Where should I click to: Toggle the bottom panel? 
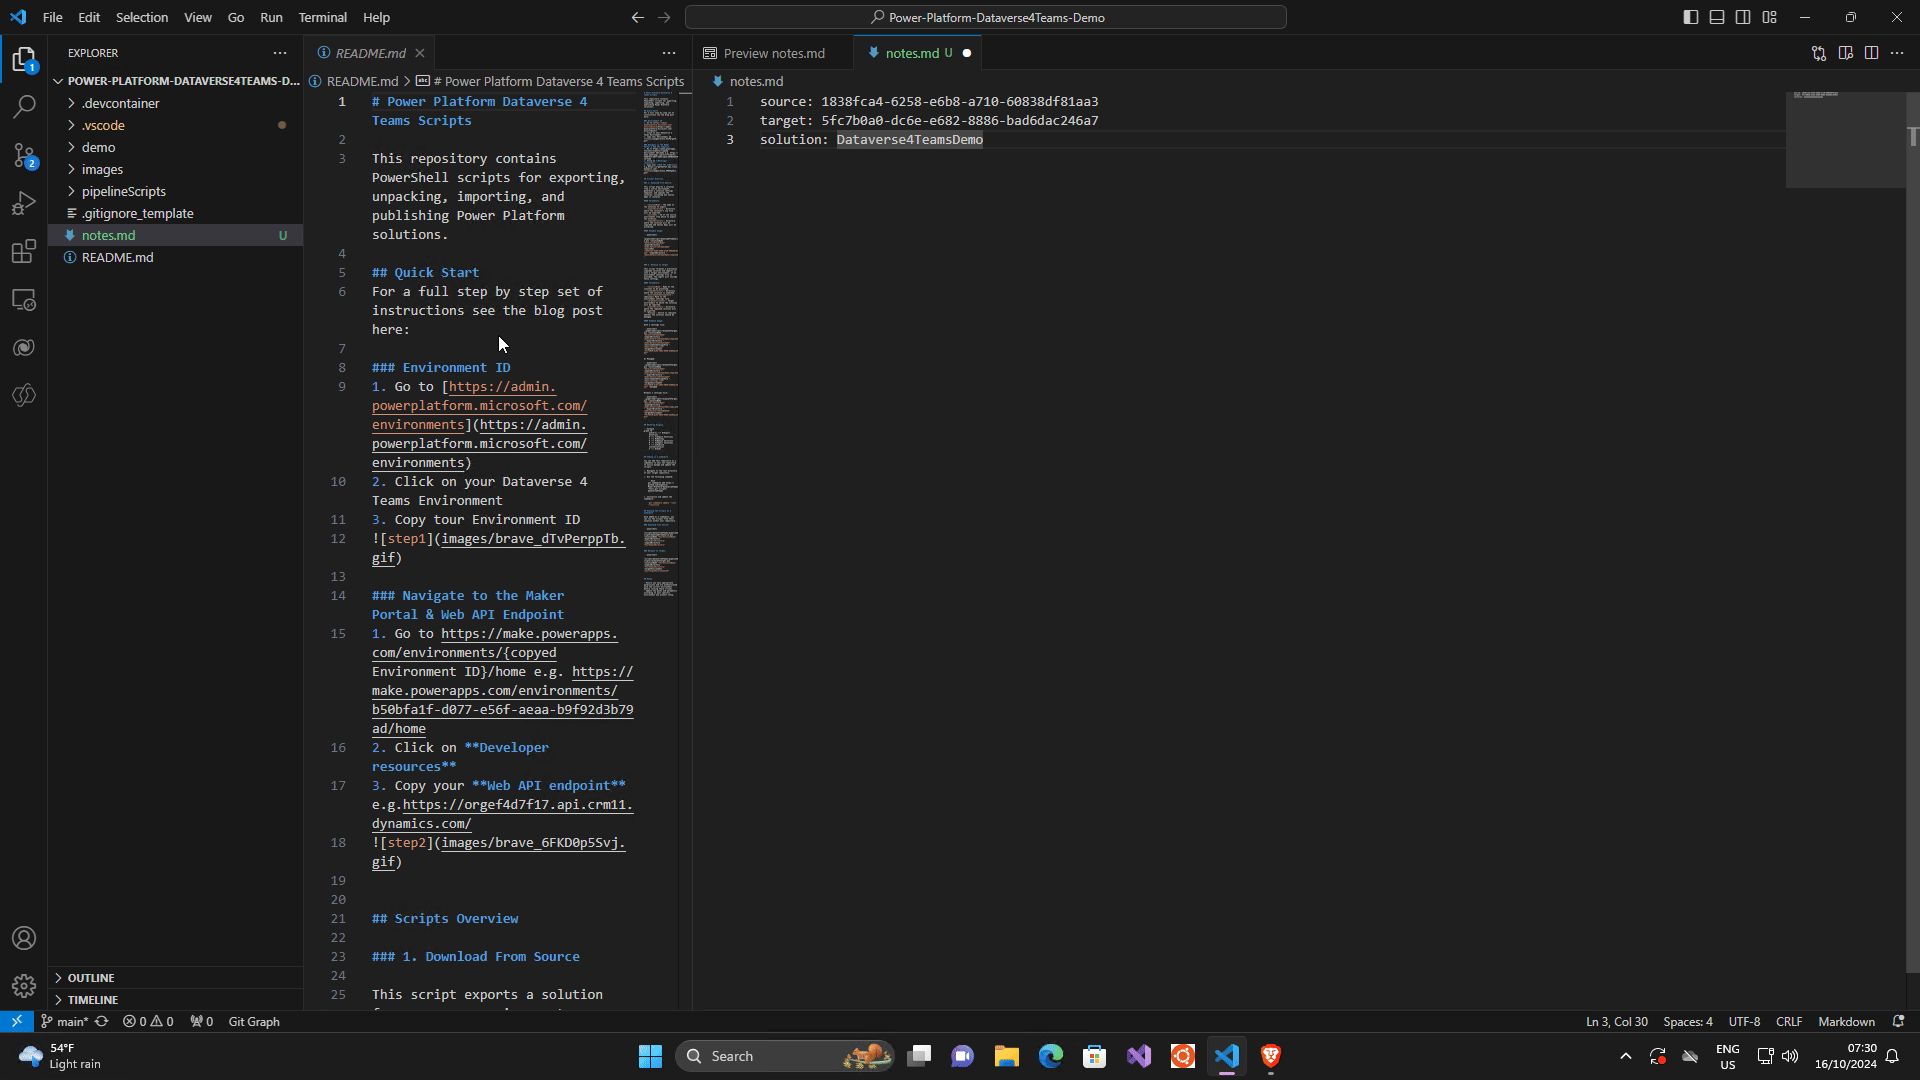pos(1716,17)
